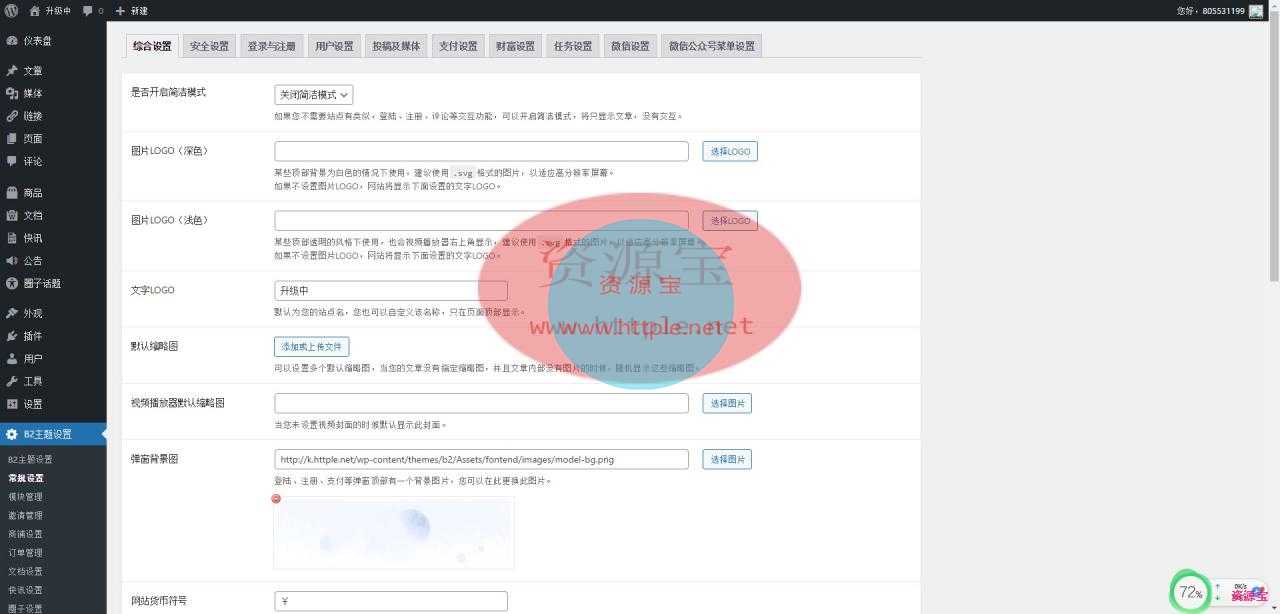Click the 工具 wrench icon in sidebar
Image resolution: width=1280 pixels, height=614 pixels.
click(11, 381)
